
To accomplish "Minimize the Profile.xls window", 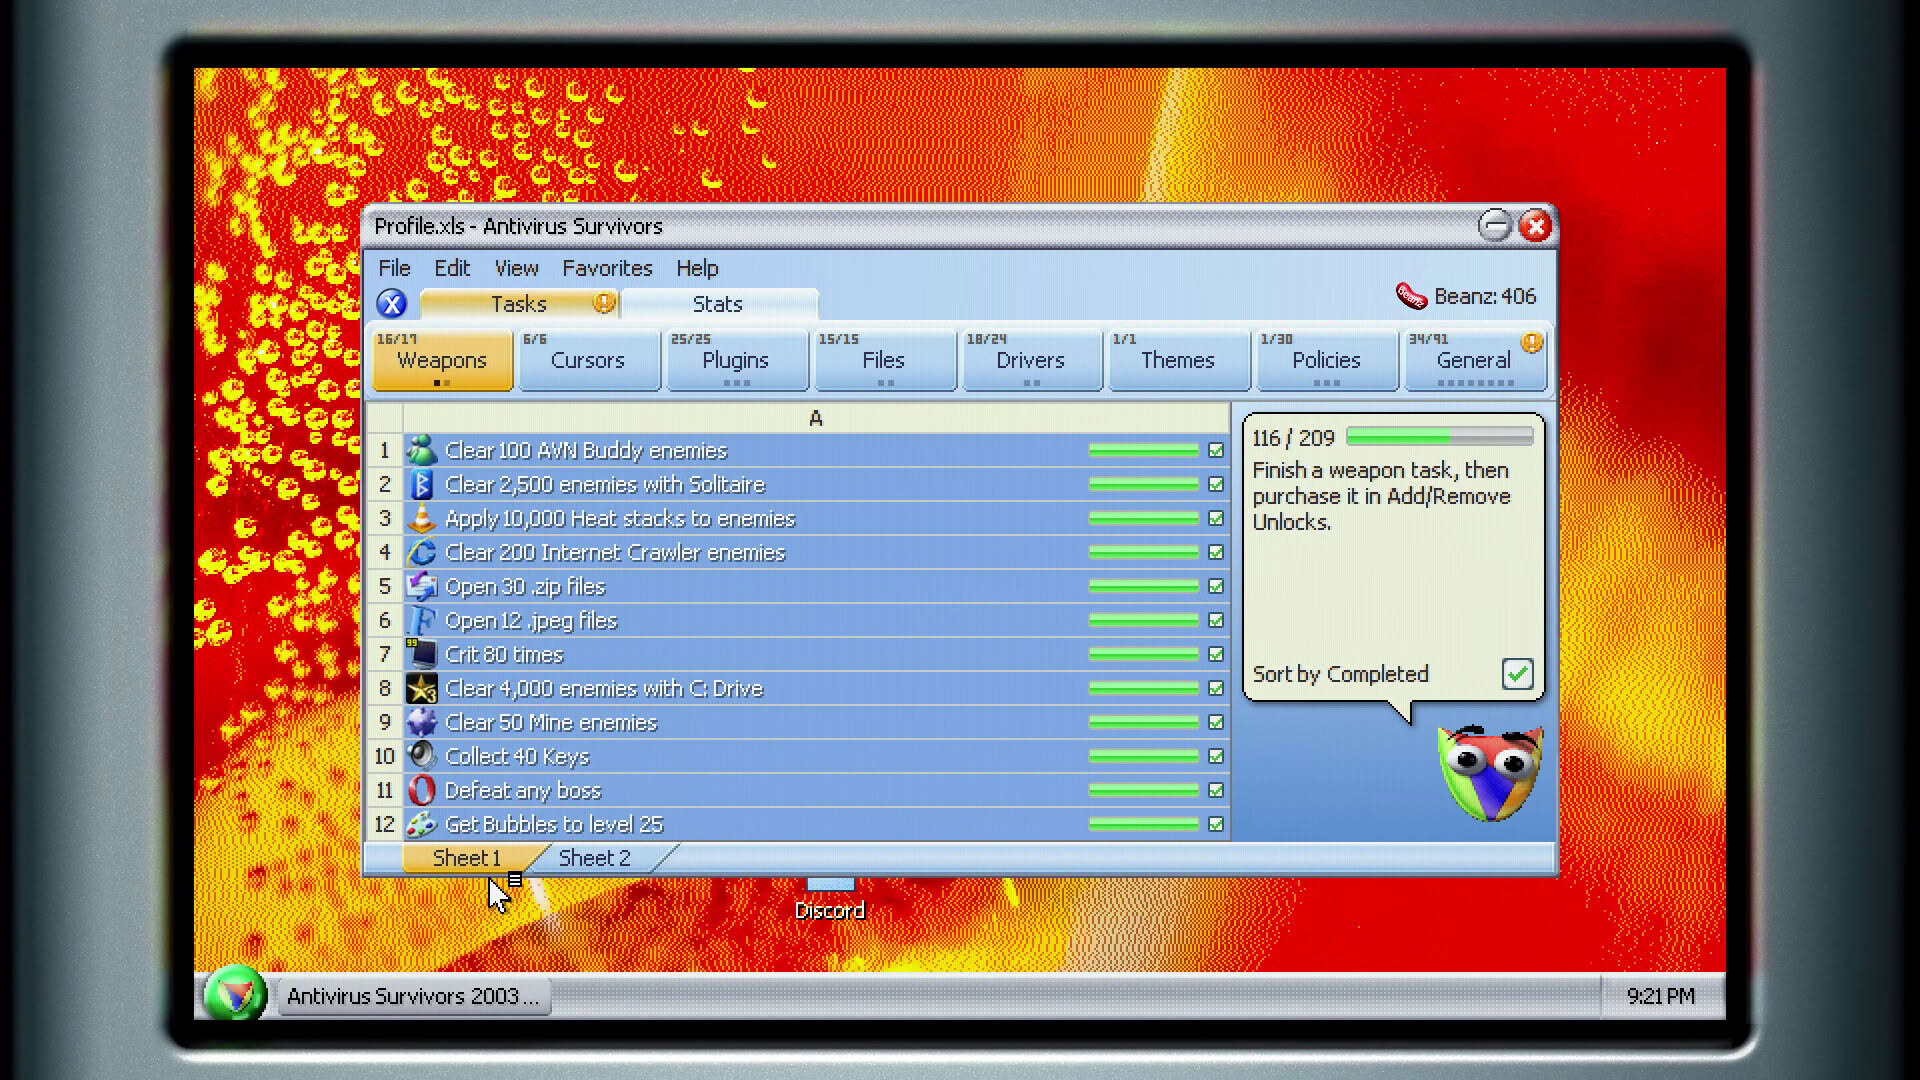I will point(1495,226).
